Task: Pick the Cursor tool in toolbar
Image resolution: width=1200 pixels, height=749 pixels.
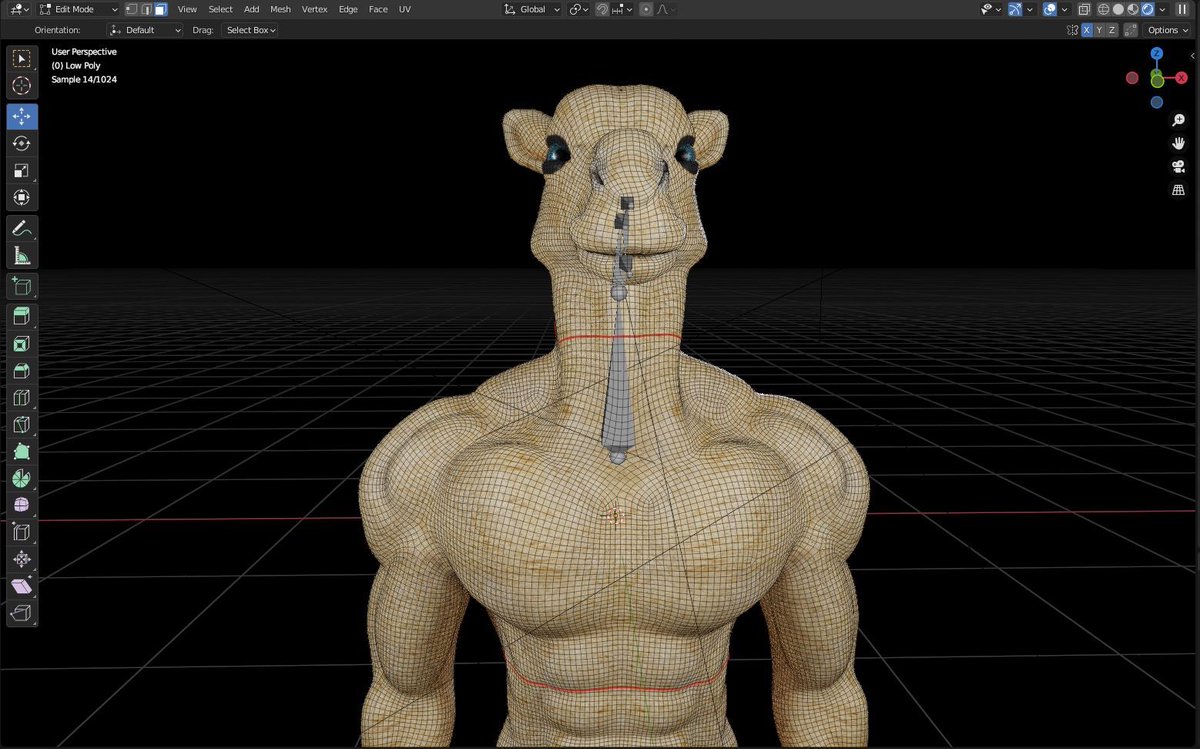Action: [x=22, y=87]
